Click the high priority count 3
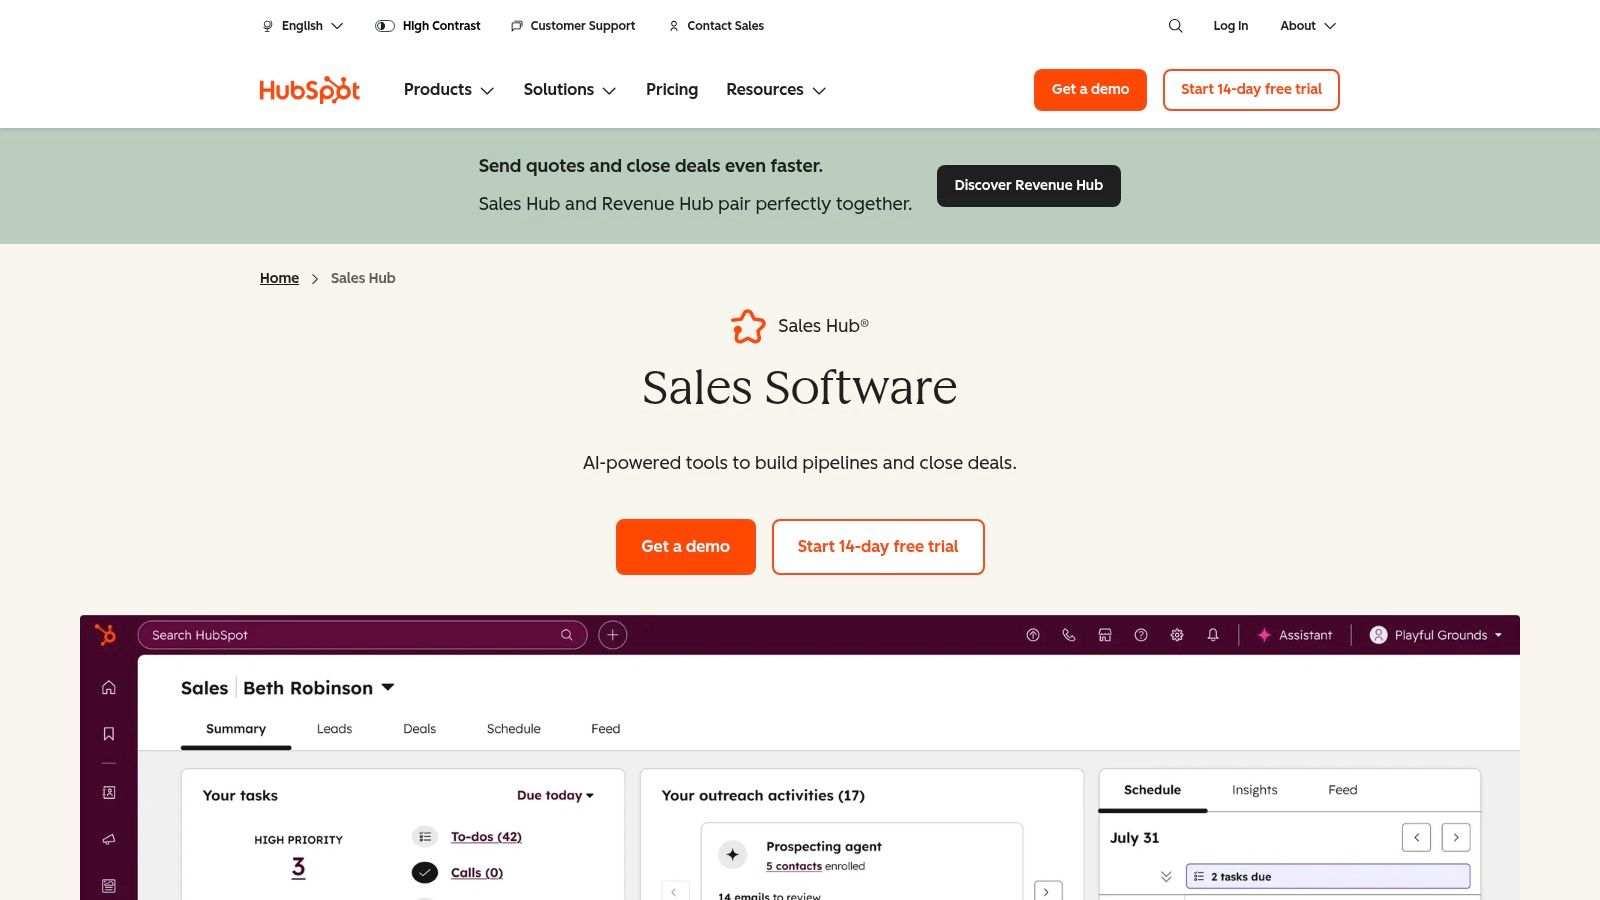The width and height of the screenshot is (1600, 900). click(298, 867)
